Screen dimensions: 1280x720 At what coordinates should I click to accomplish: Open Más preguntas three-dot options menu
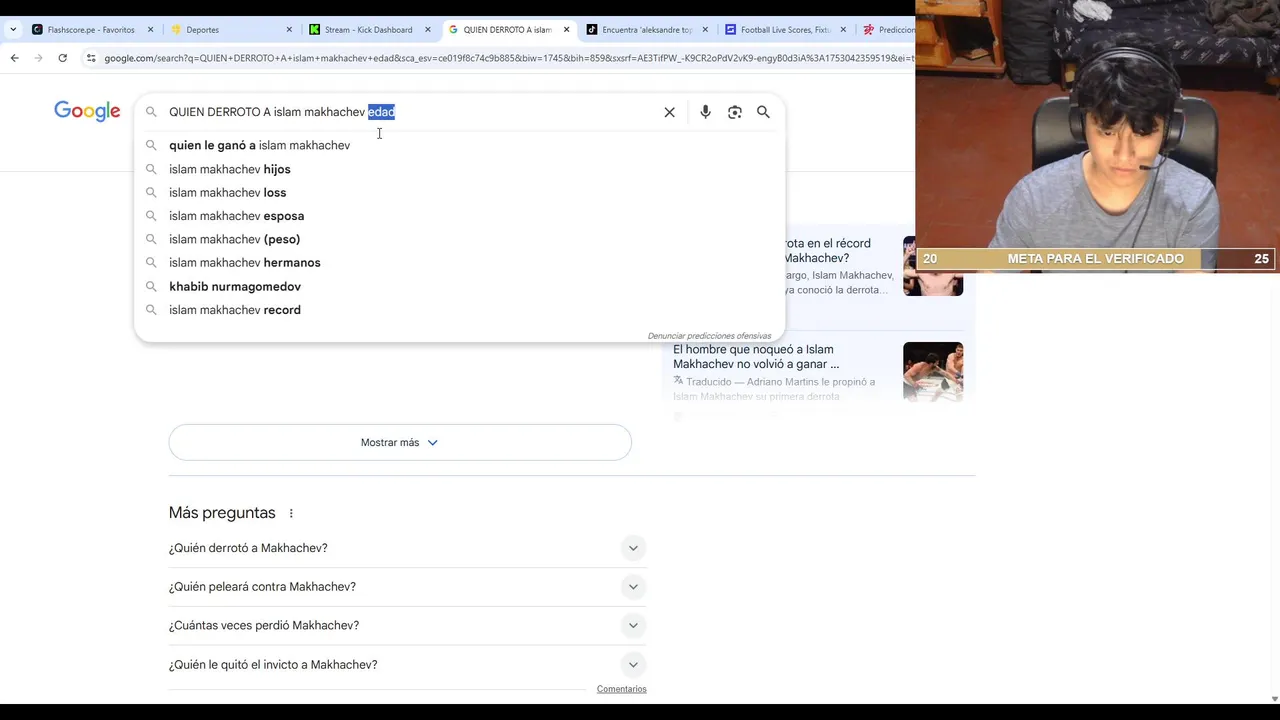pos(291,513)
